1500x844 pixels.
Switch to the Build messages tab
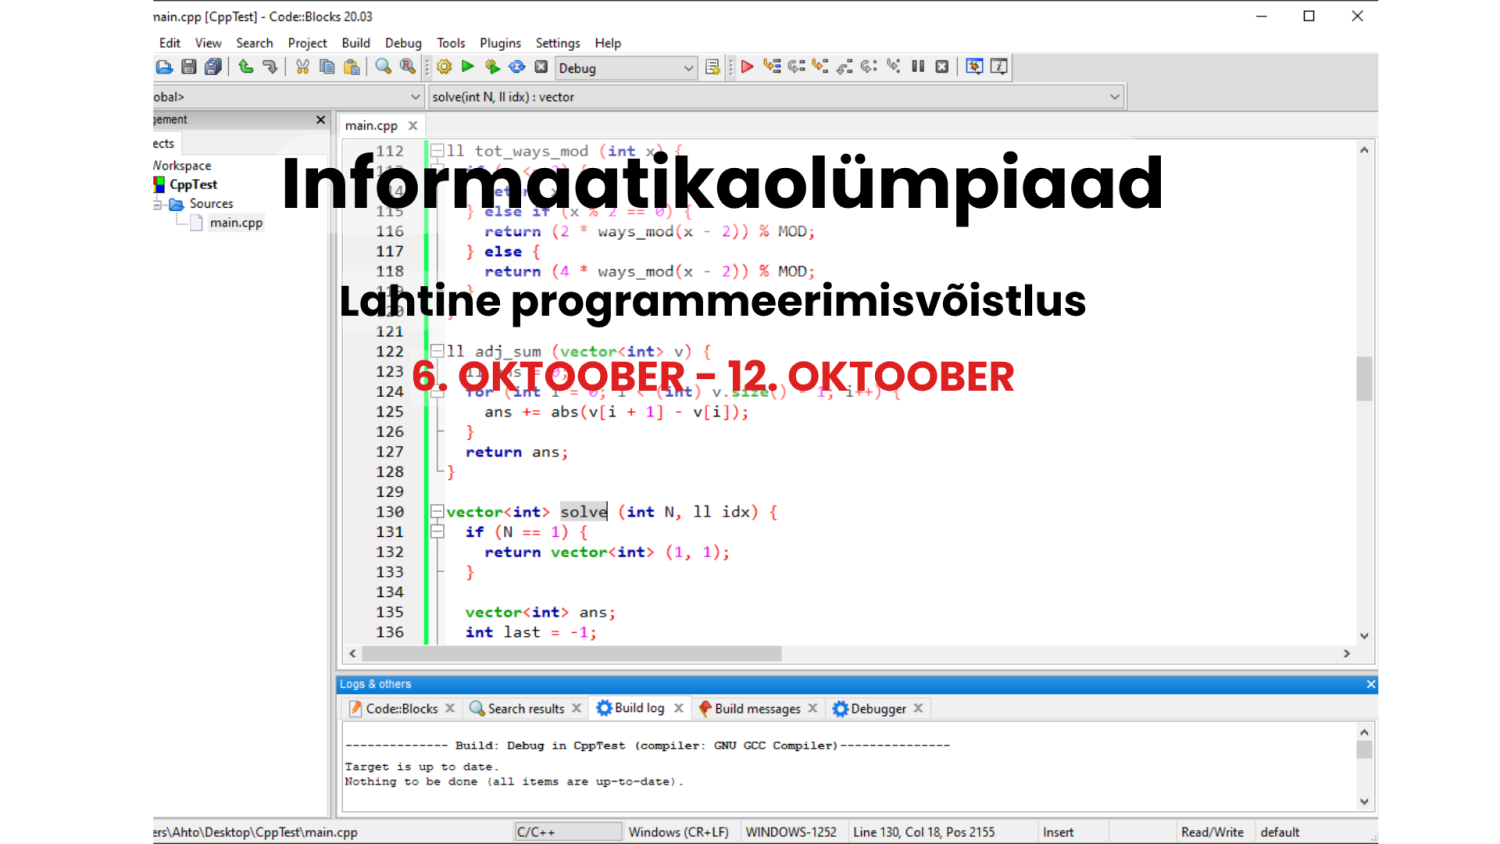tap(757, 709)
